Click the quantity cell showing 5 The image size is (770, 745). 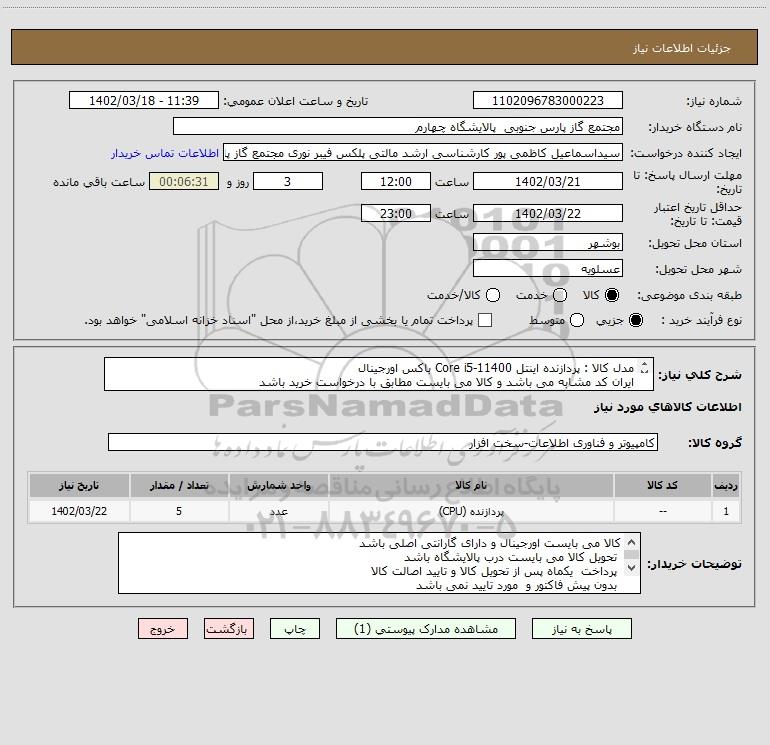tap(179, 511)
